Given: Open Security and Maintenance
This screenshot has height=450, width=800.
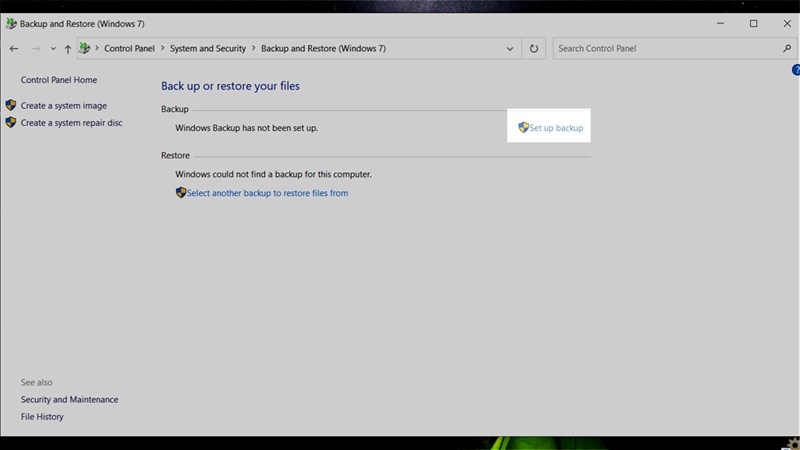Looking at the screenshot, I should tap(69, 399).
